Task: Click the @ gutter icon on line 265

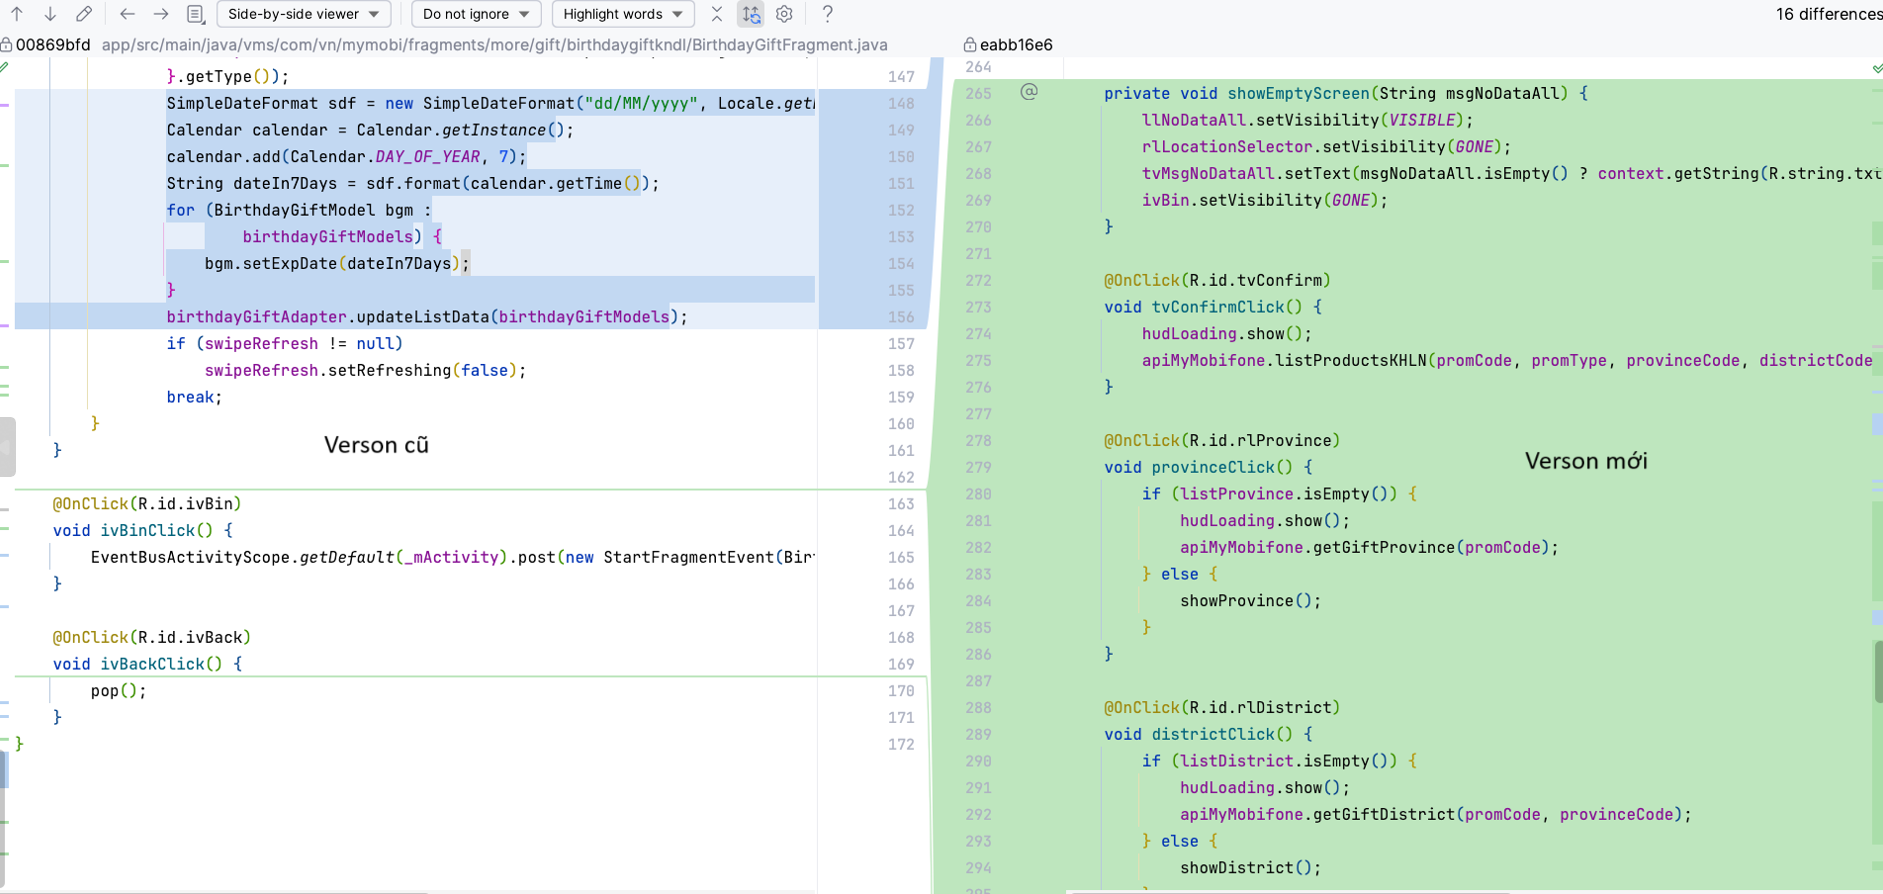Action: (1029, 92)
